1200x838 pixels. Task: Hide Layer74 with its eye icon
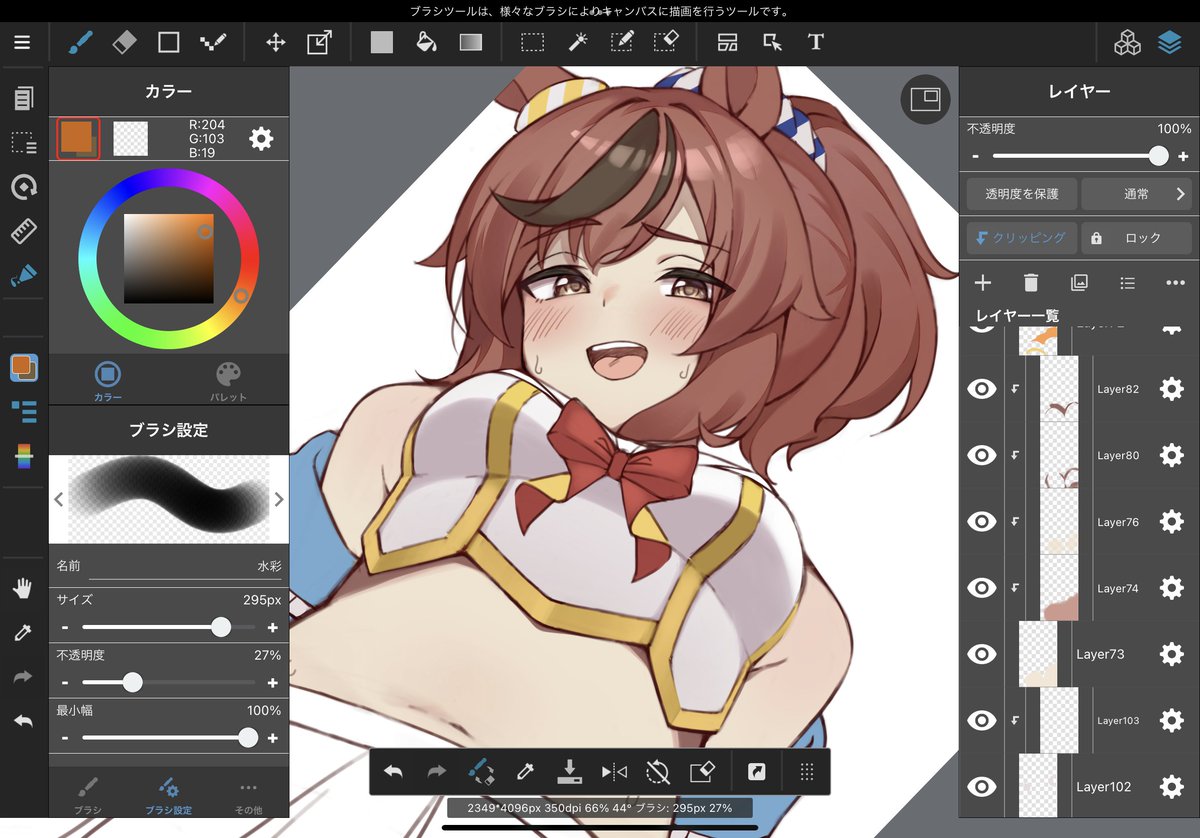pyautogui.click(x=983, y=588)
